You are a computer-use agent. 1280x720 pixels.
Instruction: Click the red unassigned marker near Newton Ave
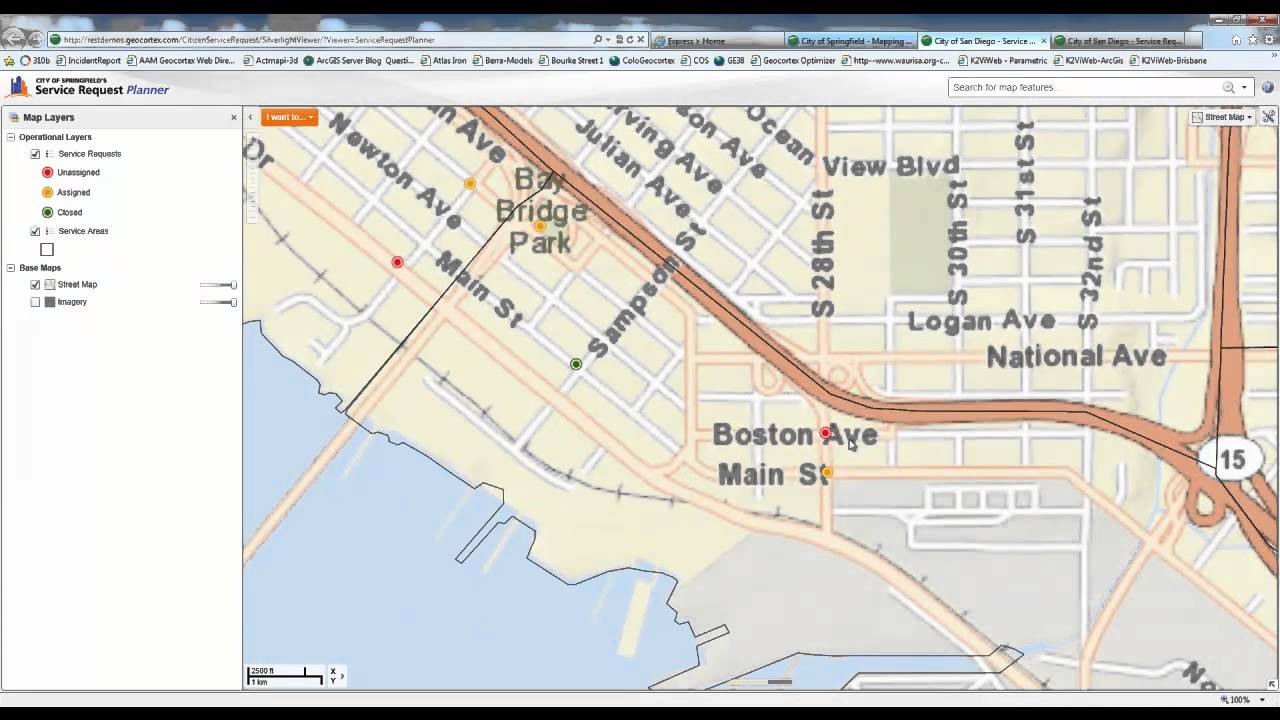click(x=397, y=262)
